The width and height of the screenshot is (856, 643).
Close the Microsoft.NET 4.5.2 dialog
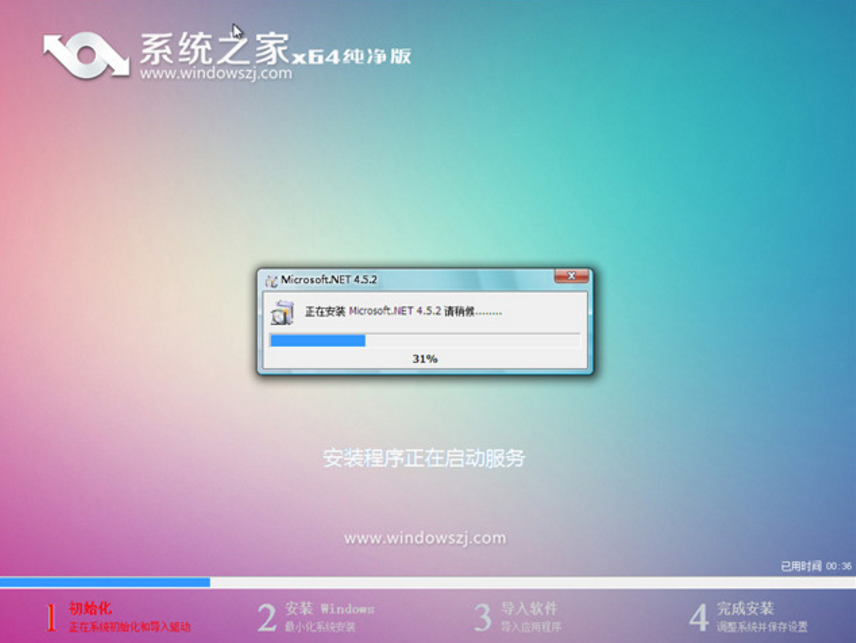571,276
